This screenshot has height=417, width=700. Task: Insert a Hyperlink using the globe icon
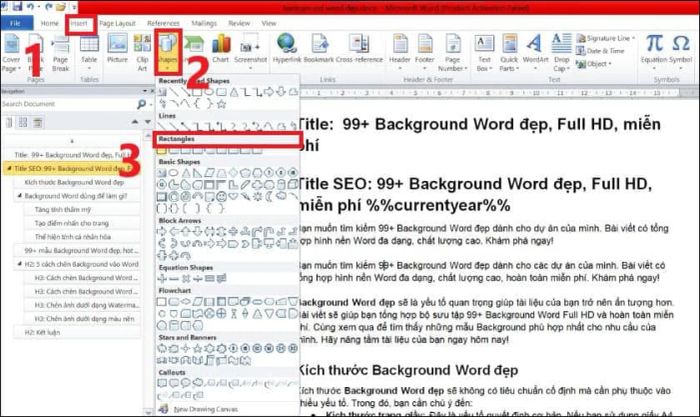(x=287, y=48)
